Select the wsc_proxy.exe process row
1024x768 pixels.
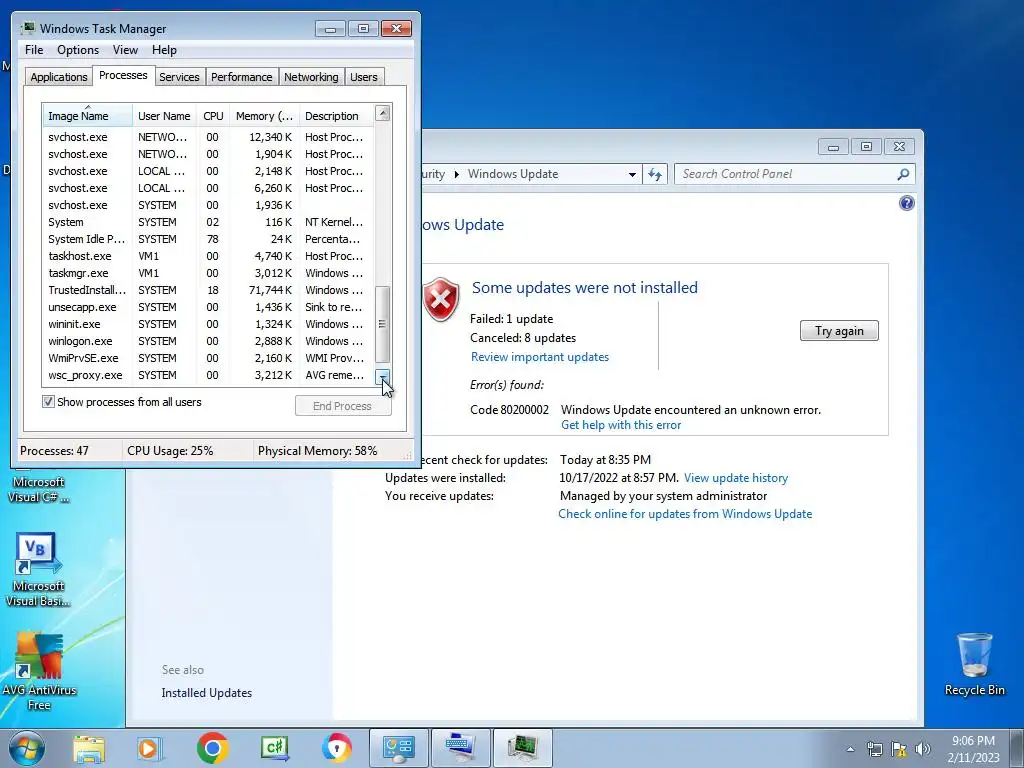(208, 376)
